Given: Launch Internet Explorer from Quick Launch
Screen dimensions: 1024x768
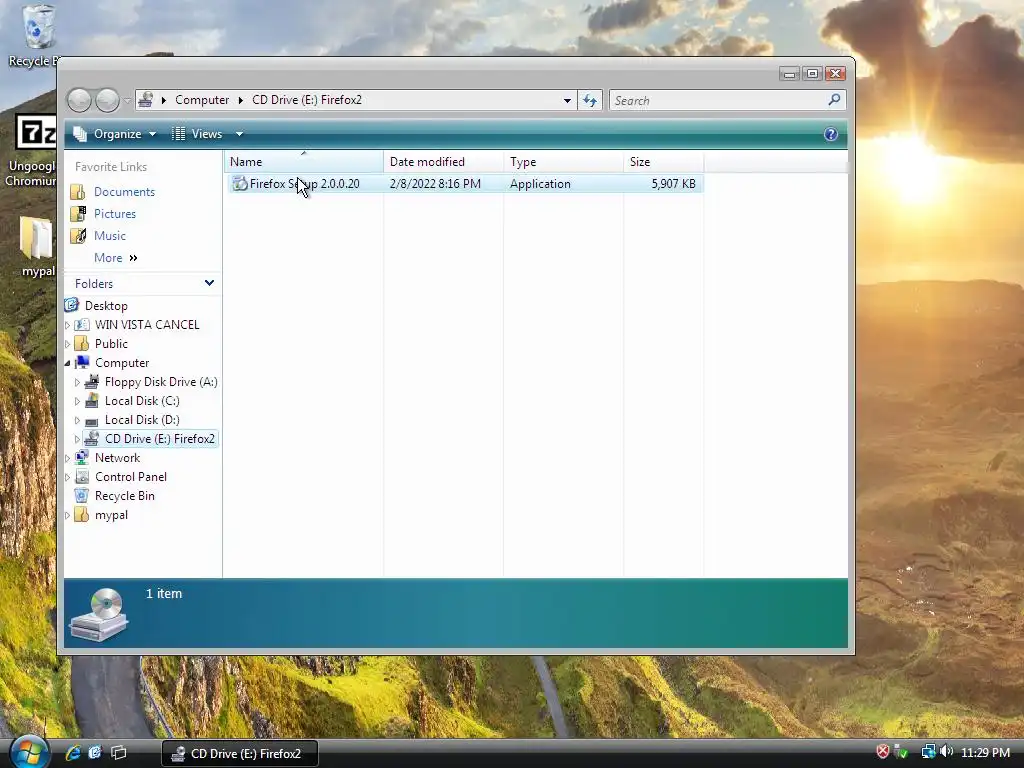Looking at the screenshot, I should (x=73, y=753).
